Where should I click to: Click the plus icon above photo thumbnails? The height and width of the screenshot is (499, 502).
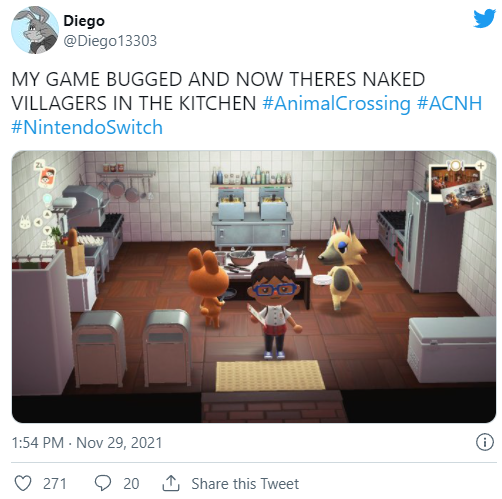coord(480,165)
